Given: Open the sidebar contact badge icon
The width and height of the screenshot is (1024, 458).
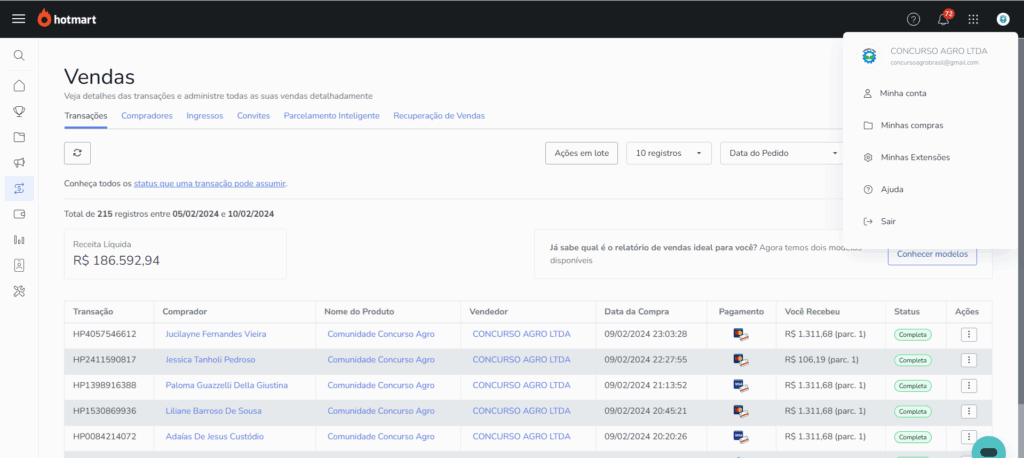Looking at the screenshot, I should [x=19, y=265].
